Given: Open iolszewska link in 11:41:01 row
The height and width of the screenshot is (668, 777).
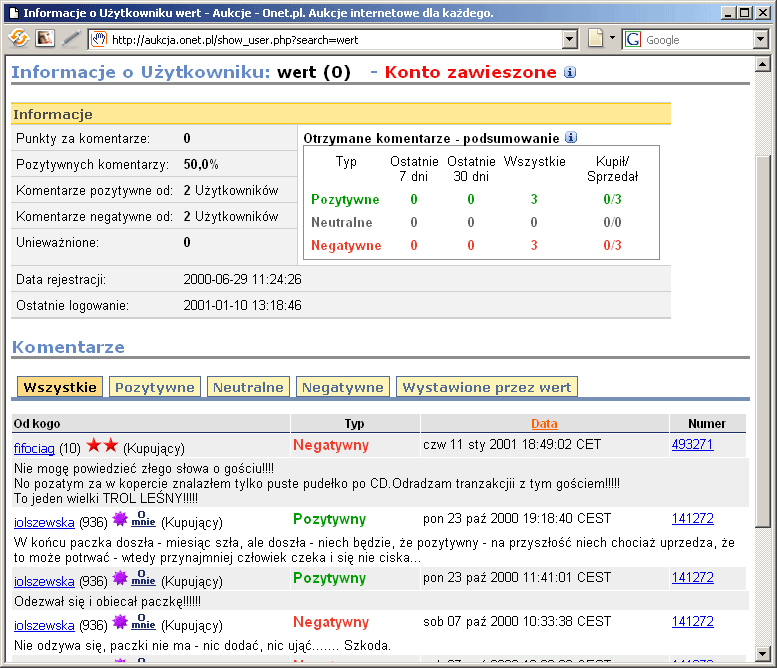Looking at the screenshot, I should [44, 581].
